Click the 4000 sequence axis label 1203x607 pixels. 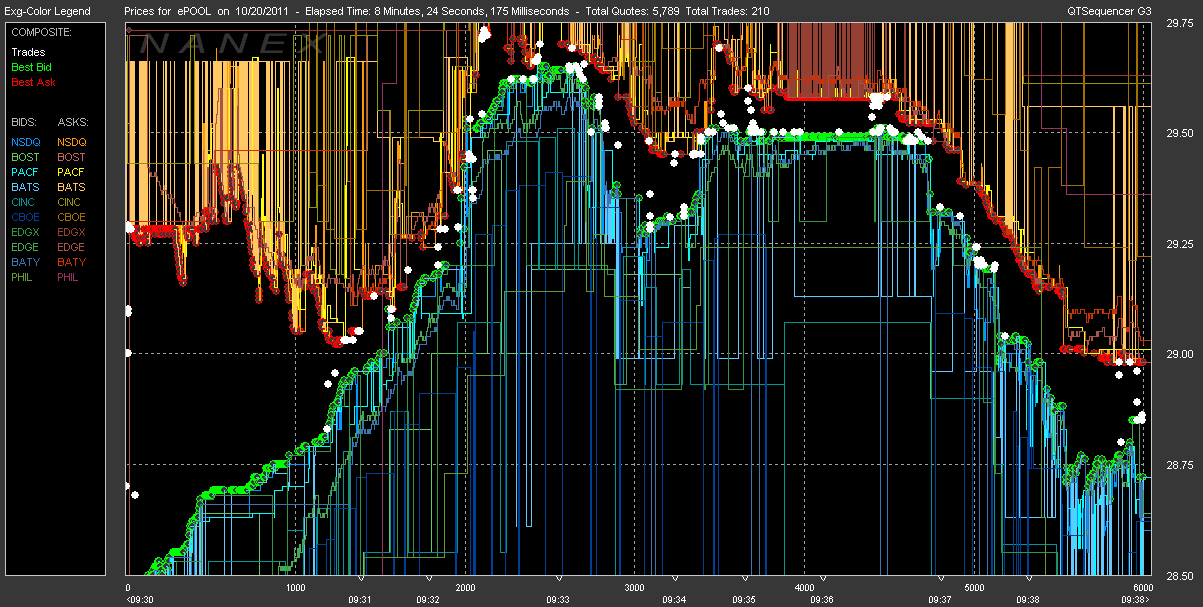coord(805,588)
